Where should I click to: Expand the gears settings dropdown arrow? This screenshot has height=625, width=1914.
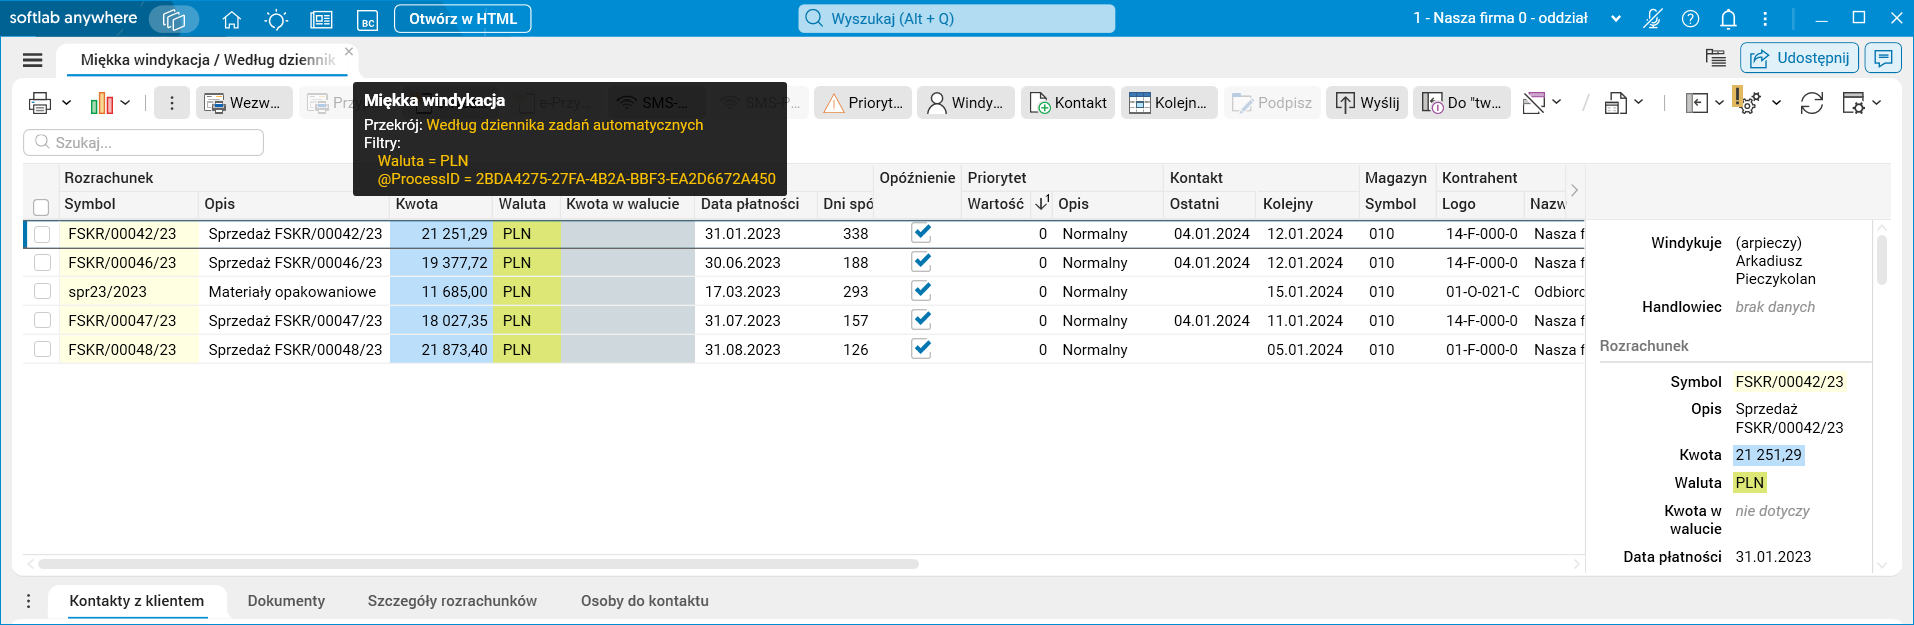pyautogui.click(x=1776, y=102)
